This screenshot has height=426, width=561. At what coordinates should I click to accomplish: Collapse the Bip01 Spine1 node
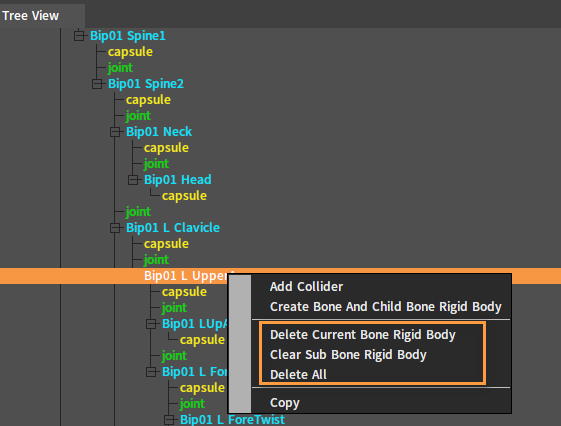click(79, 36)
